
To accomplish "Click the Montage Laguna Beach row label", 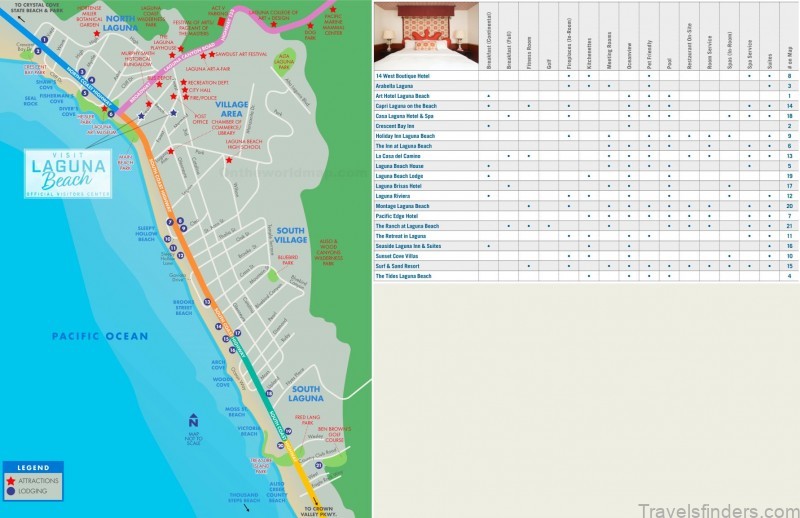I will (402, 205).
